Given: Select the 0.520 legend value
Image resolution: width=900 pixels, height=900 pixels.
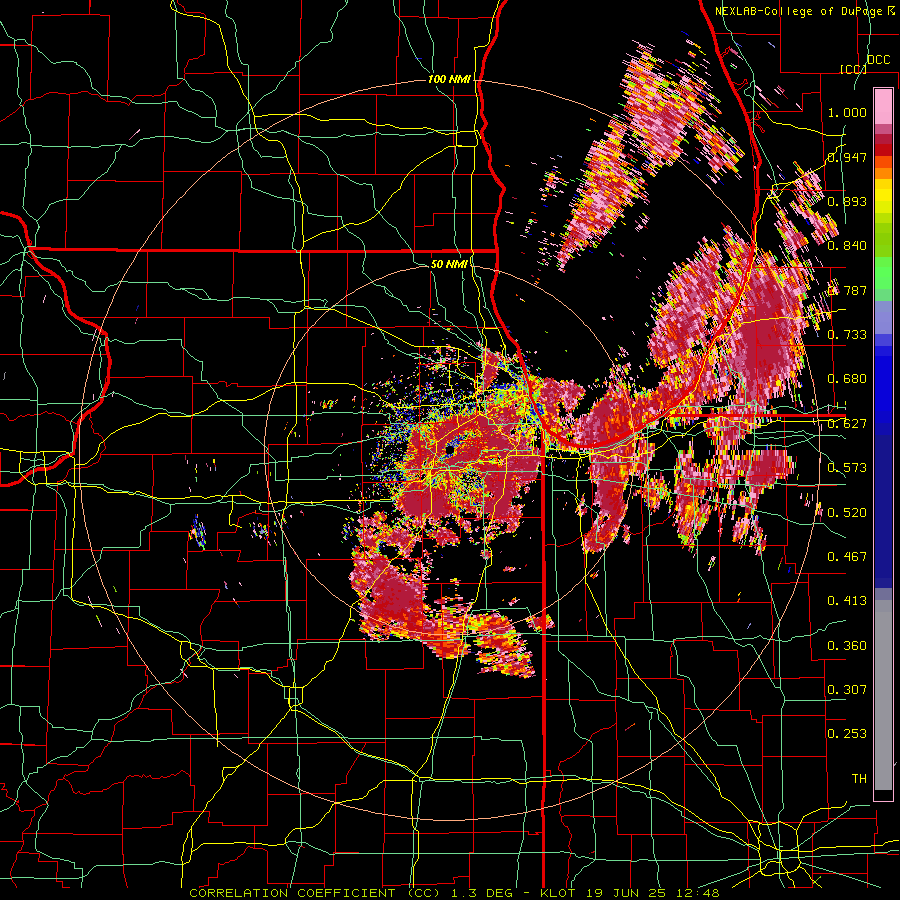Looking at the screenshot, I should pos(847,513).
